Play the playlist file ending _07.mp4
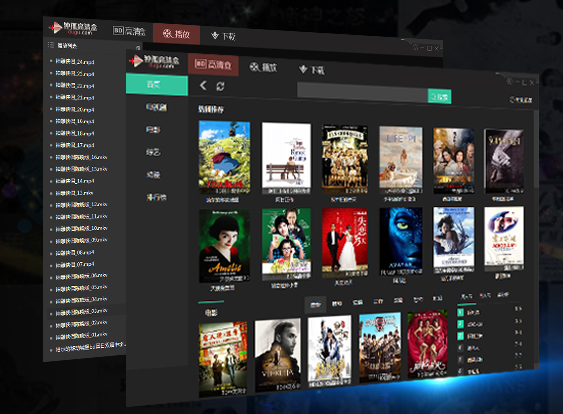 75,265
